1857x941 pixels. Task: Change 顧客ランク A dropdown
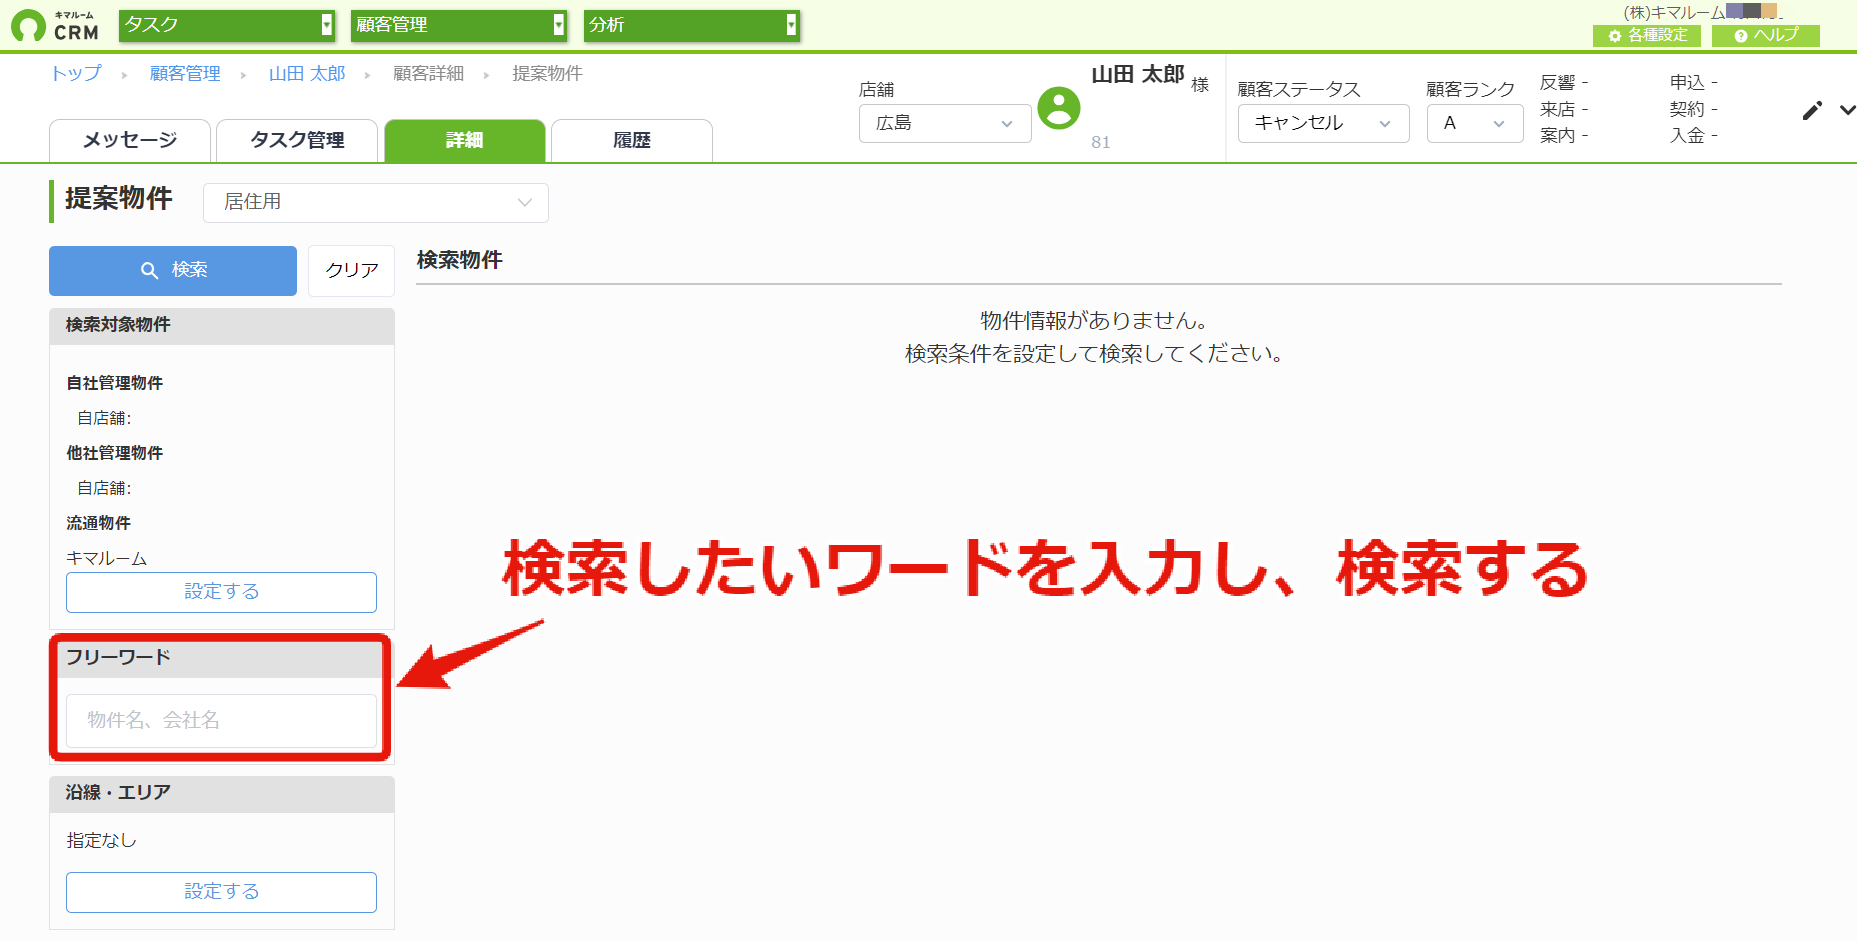[1475, 123]
